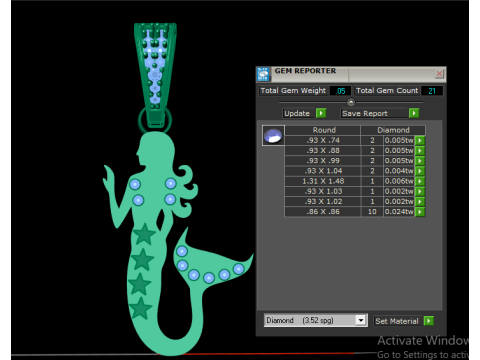Click green arrow for .93 X 1.04 row
Viewport: 480px width, 360px height.
point(420,171)
